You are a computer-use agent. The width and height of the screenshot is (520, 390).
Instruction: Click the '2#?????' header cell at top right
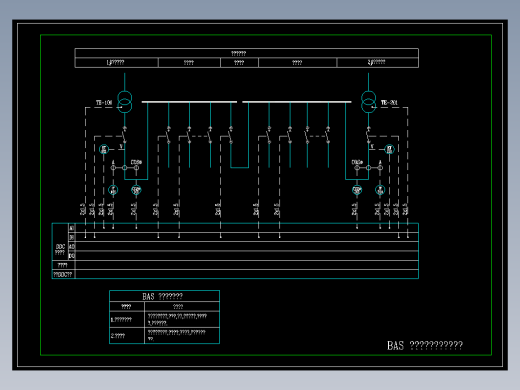tap(377, 63)
